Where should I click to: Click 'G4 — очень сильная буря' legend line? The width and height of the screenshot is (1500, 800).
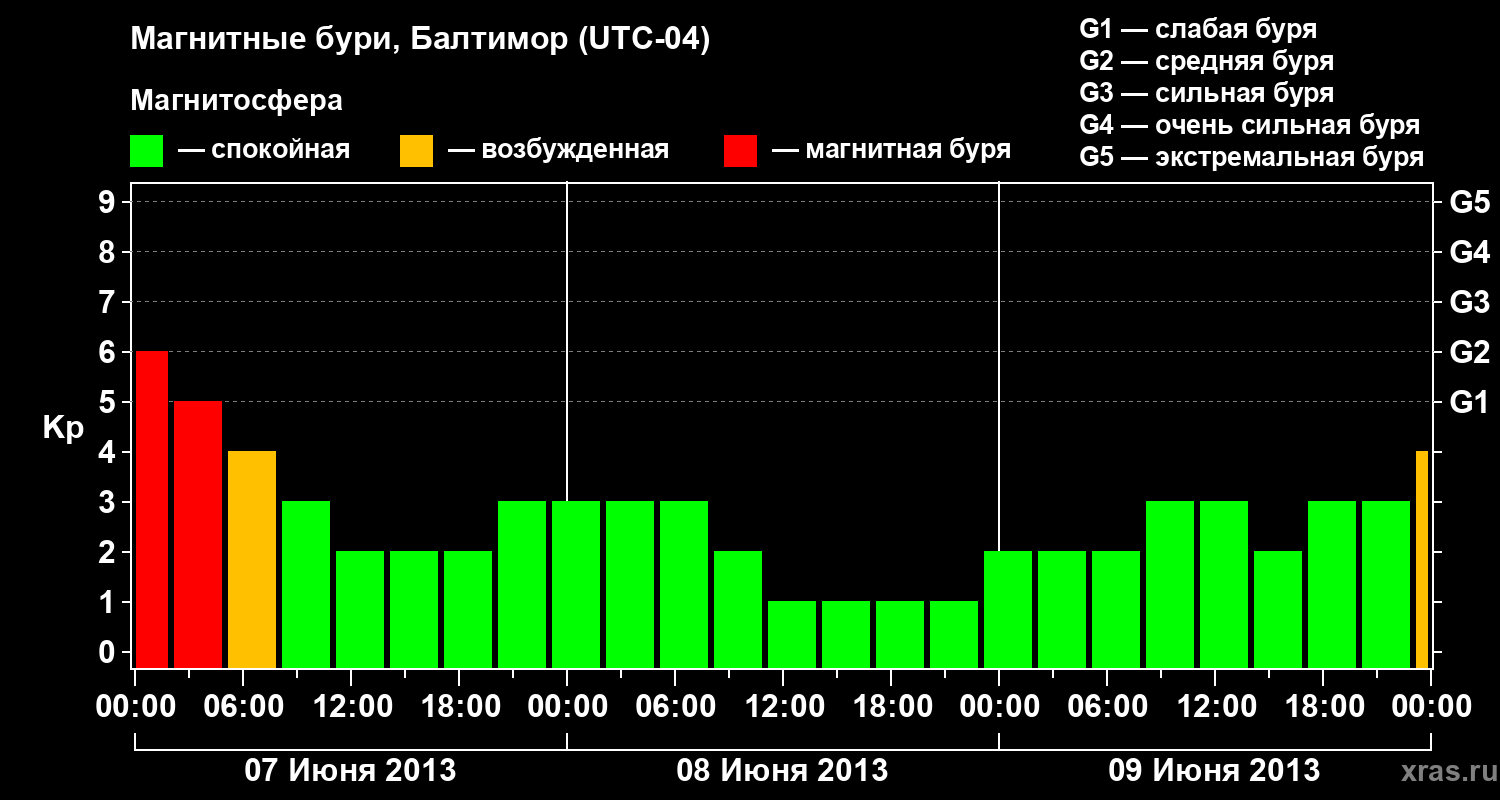(1250, 125)
